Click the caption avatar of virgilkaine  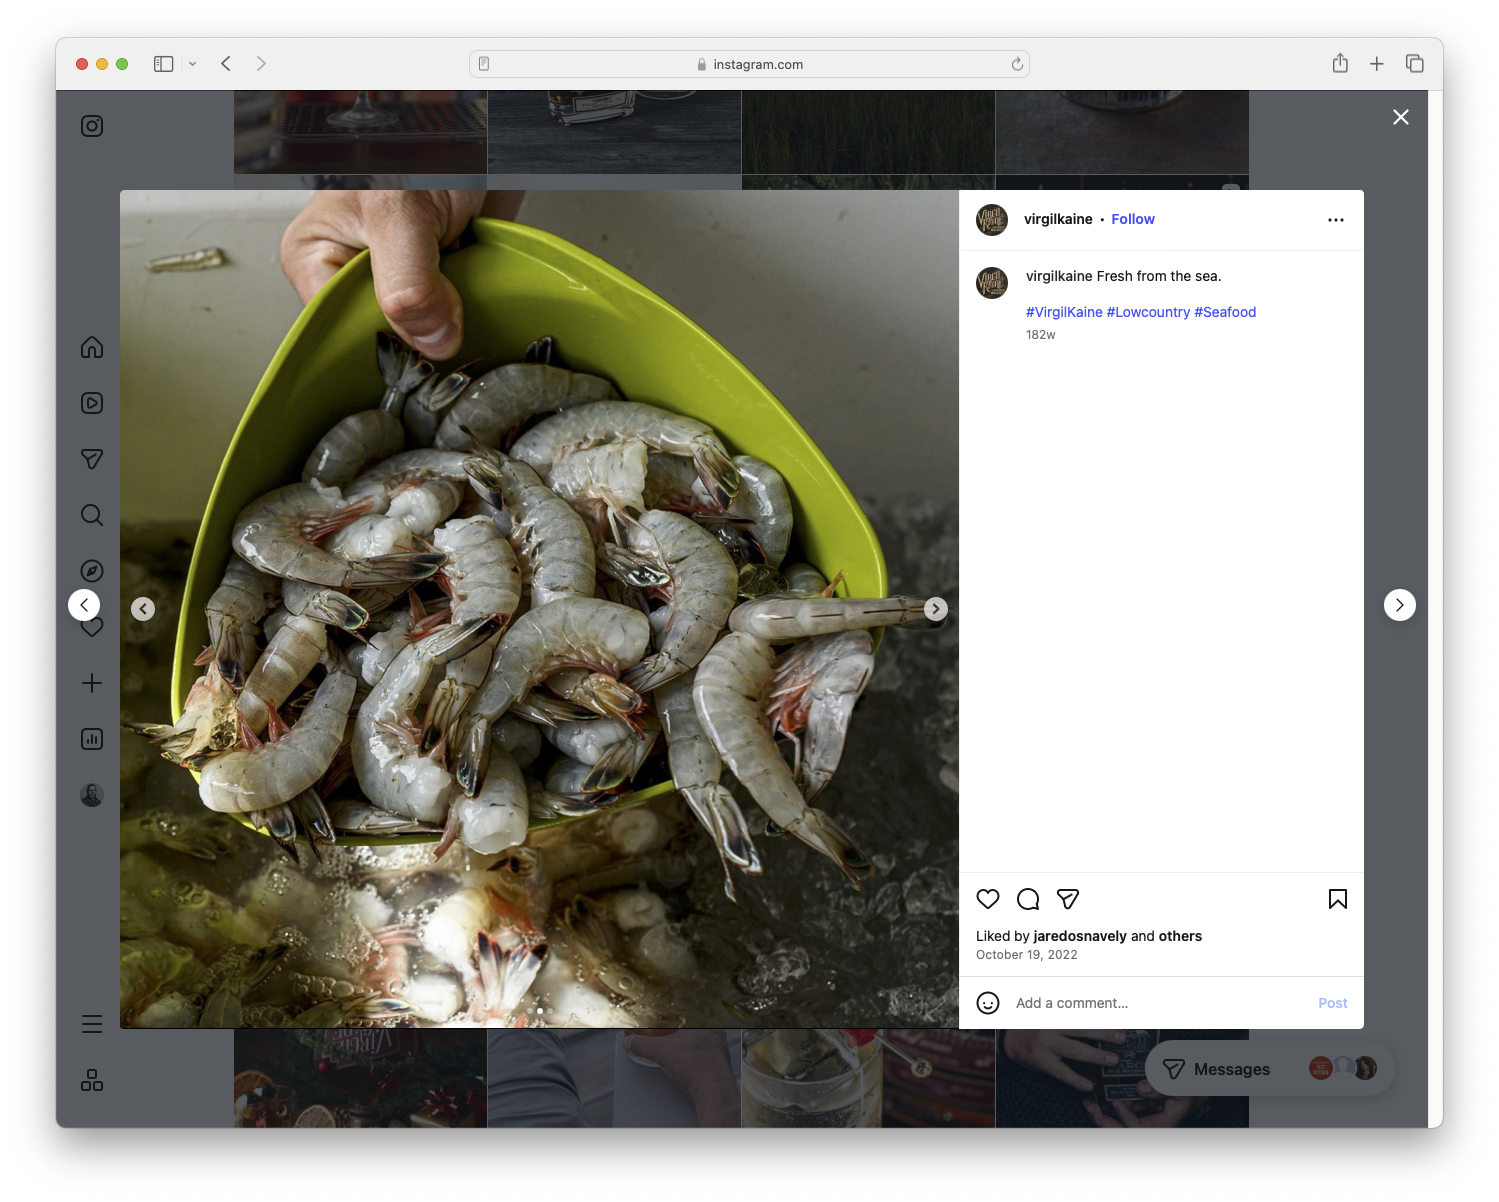pos(992,283)
